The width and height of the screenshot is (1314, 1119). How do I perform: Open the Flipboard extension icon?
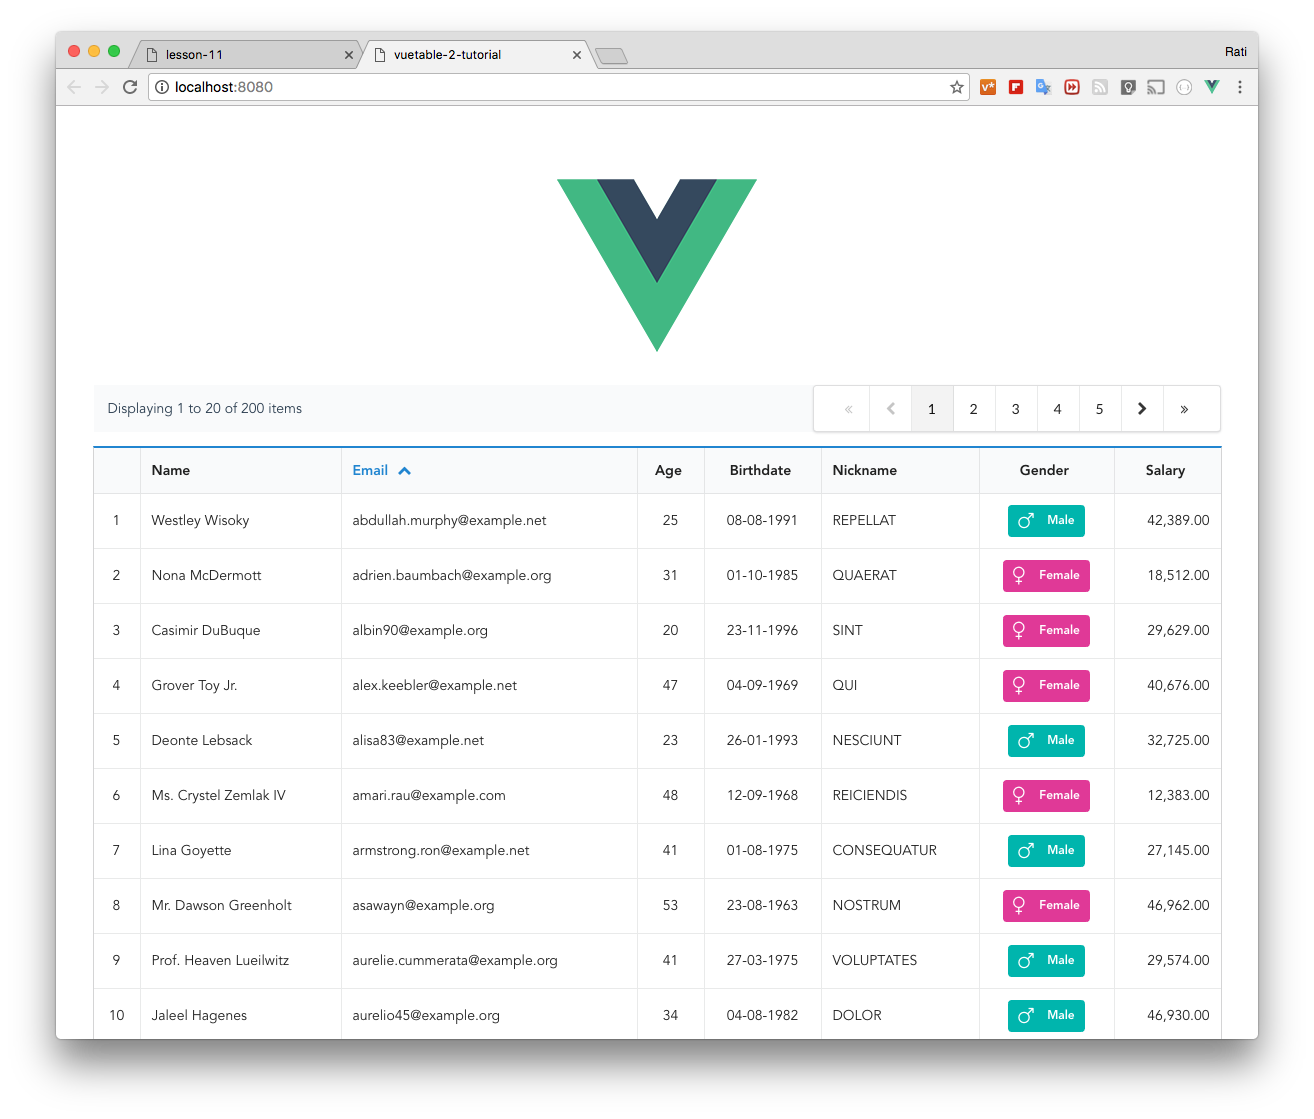(1015, 87)
